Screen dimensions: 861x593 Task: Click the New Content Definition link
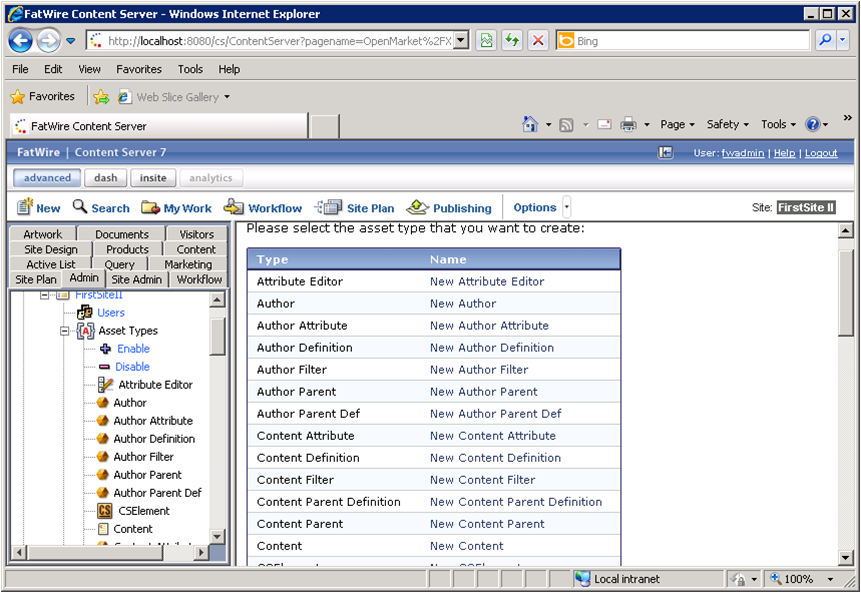coord(495,458)
